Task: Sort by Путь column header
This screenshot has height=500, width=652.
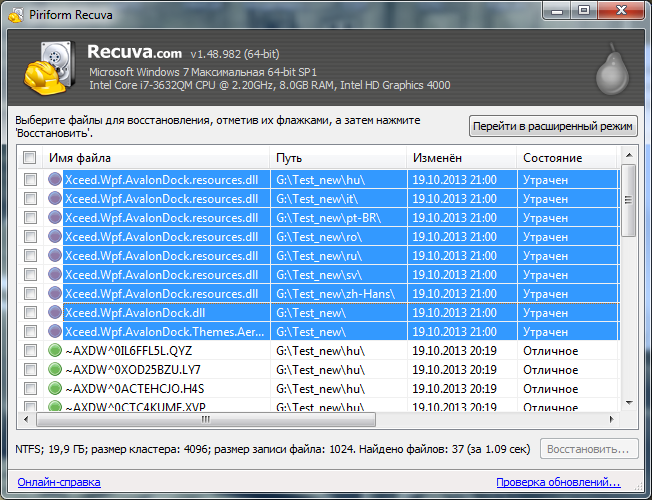Action: 338,158
